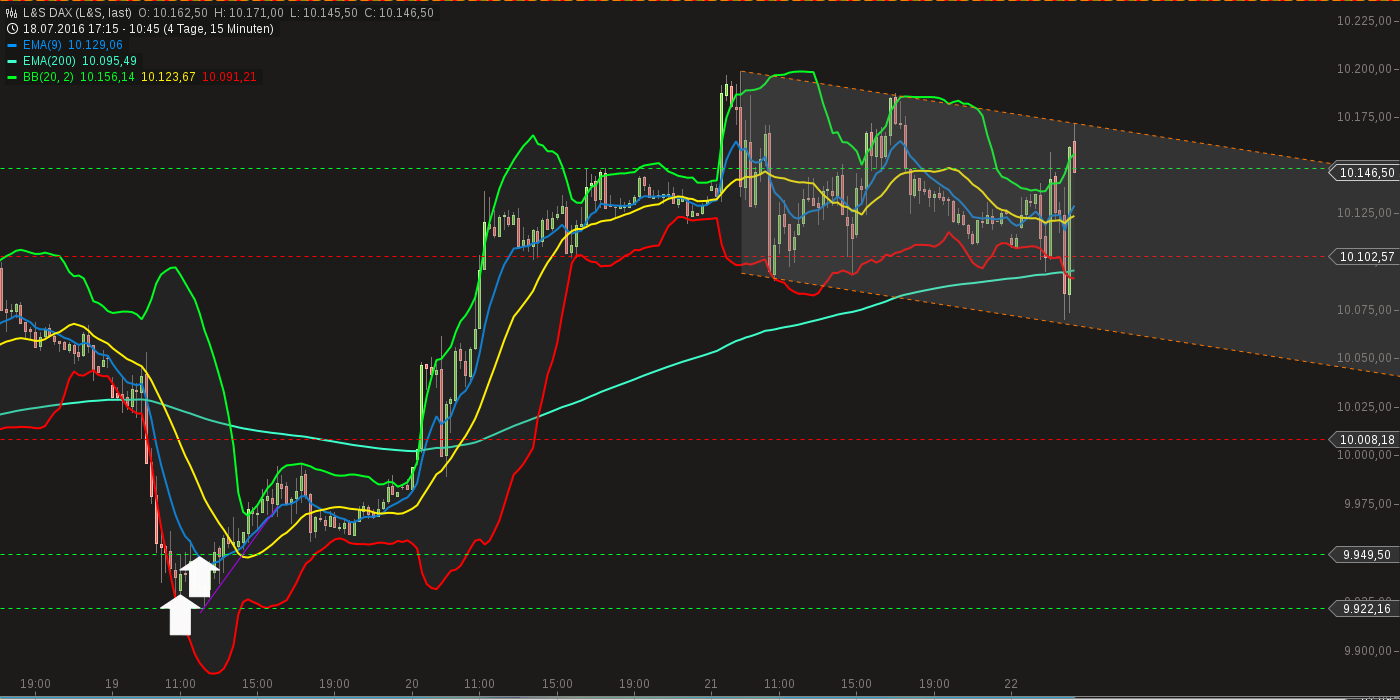Click the day 19 marker on the time axis

coord(112,685)
